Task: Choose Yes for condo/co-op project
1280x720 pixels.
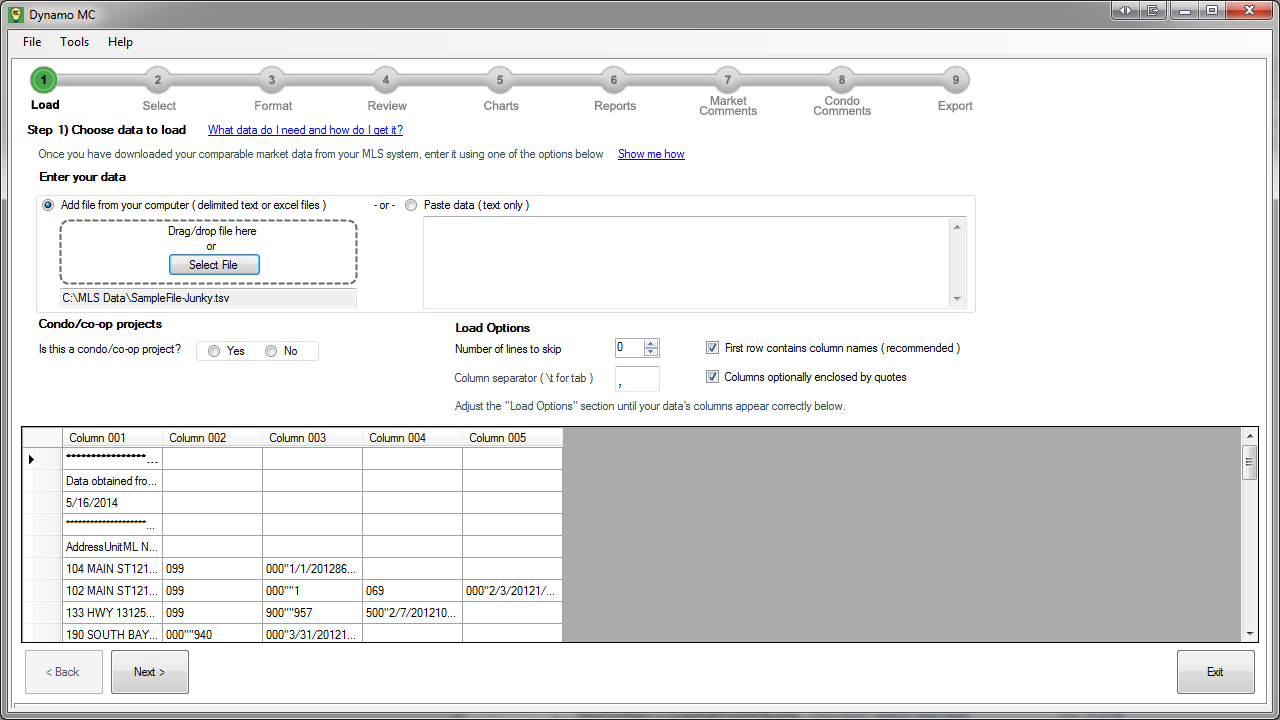Action: pos(214,351)
